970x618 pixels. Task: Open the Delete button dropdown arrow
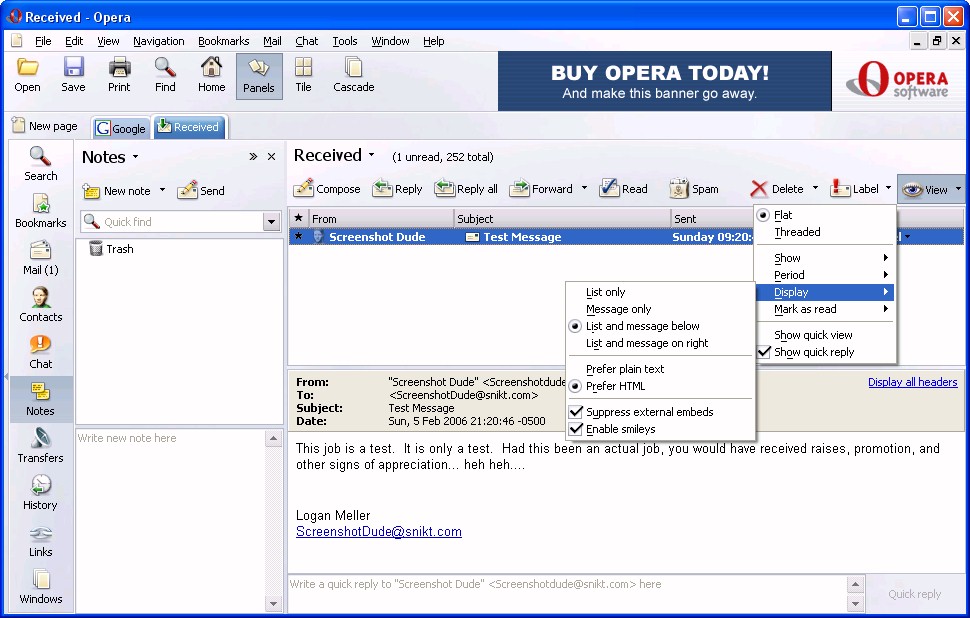coord(815,188)
